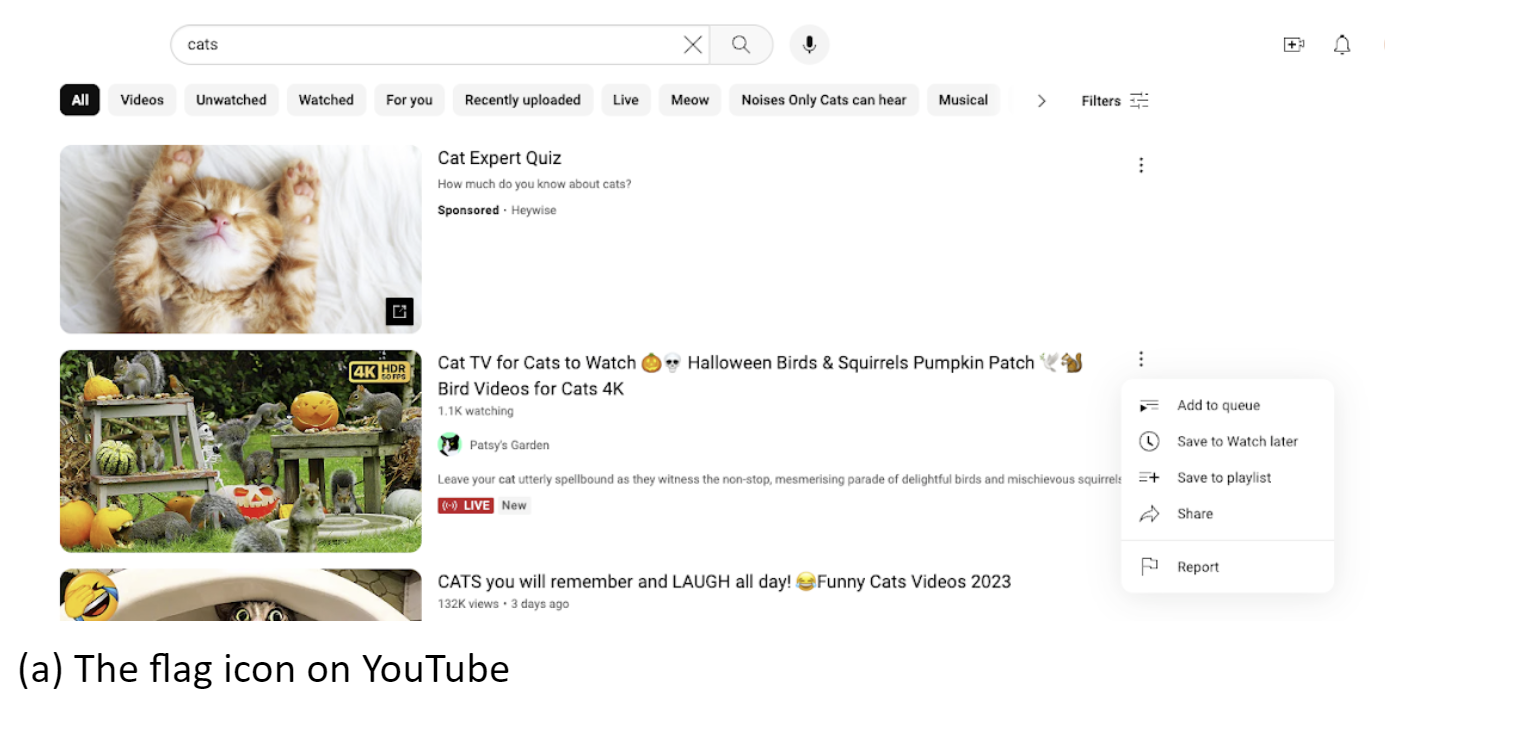Toggle the Recently uploaded filter chip
This screenshot has height=732, width=1520.
click(x=522, y=100)
